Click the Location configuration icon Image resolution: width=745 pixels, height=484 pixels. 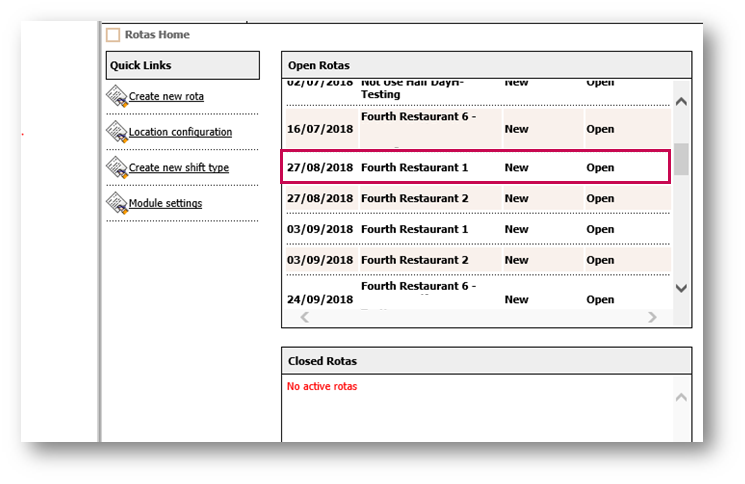click(x=117, y=133)
